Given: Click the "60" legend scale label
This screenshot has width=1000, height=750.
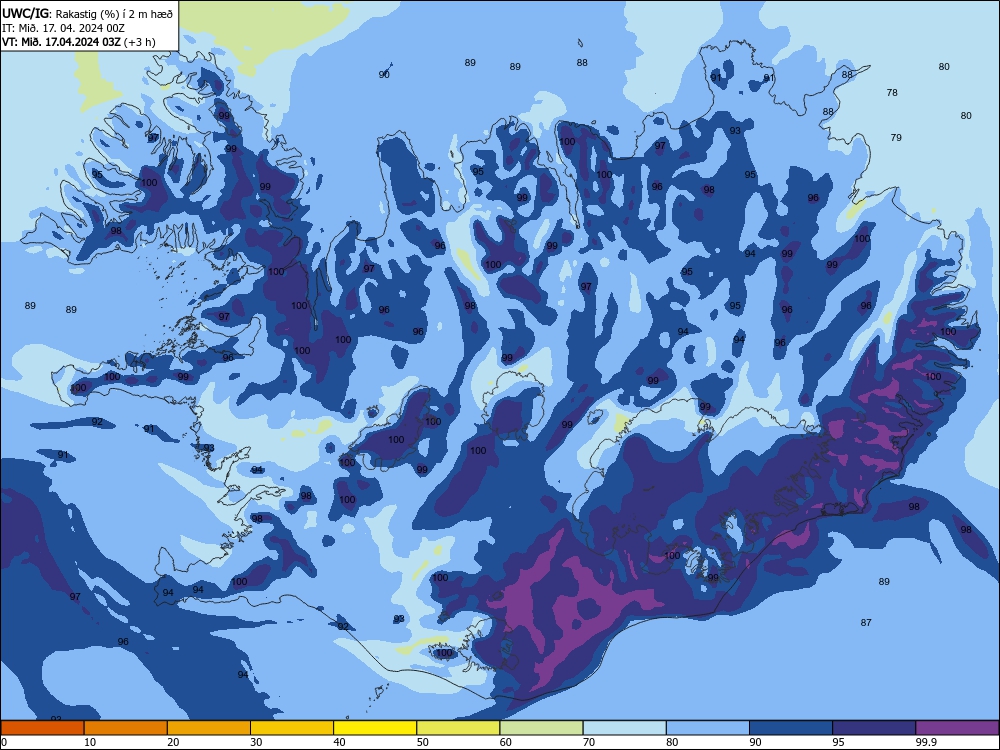Looking at the screenshot, I should point(506,742).
